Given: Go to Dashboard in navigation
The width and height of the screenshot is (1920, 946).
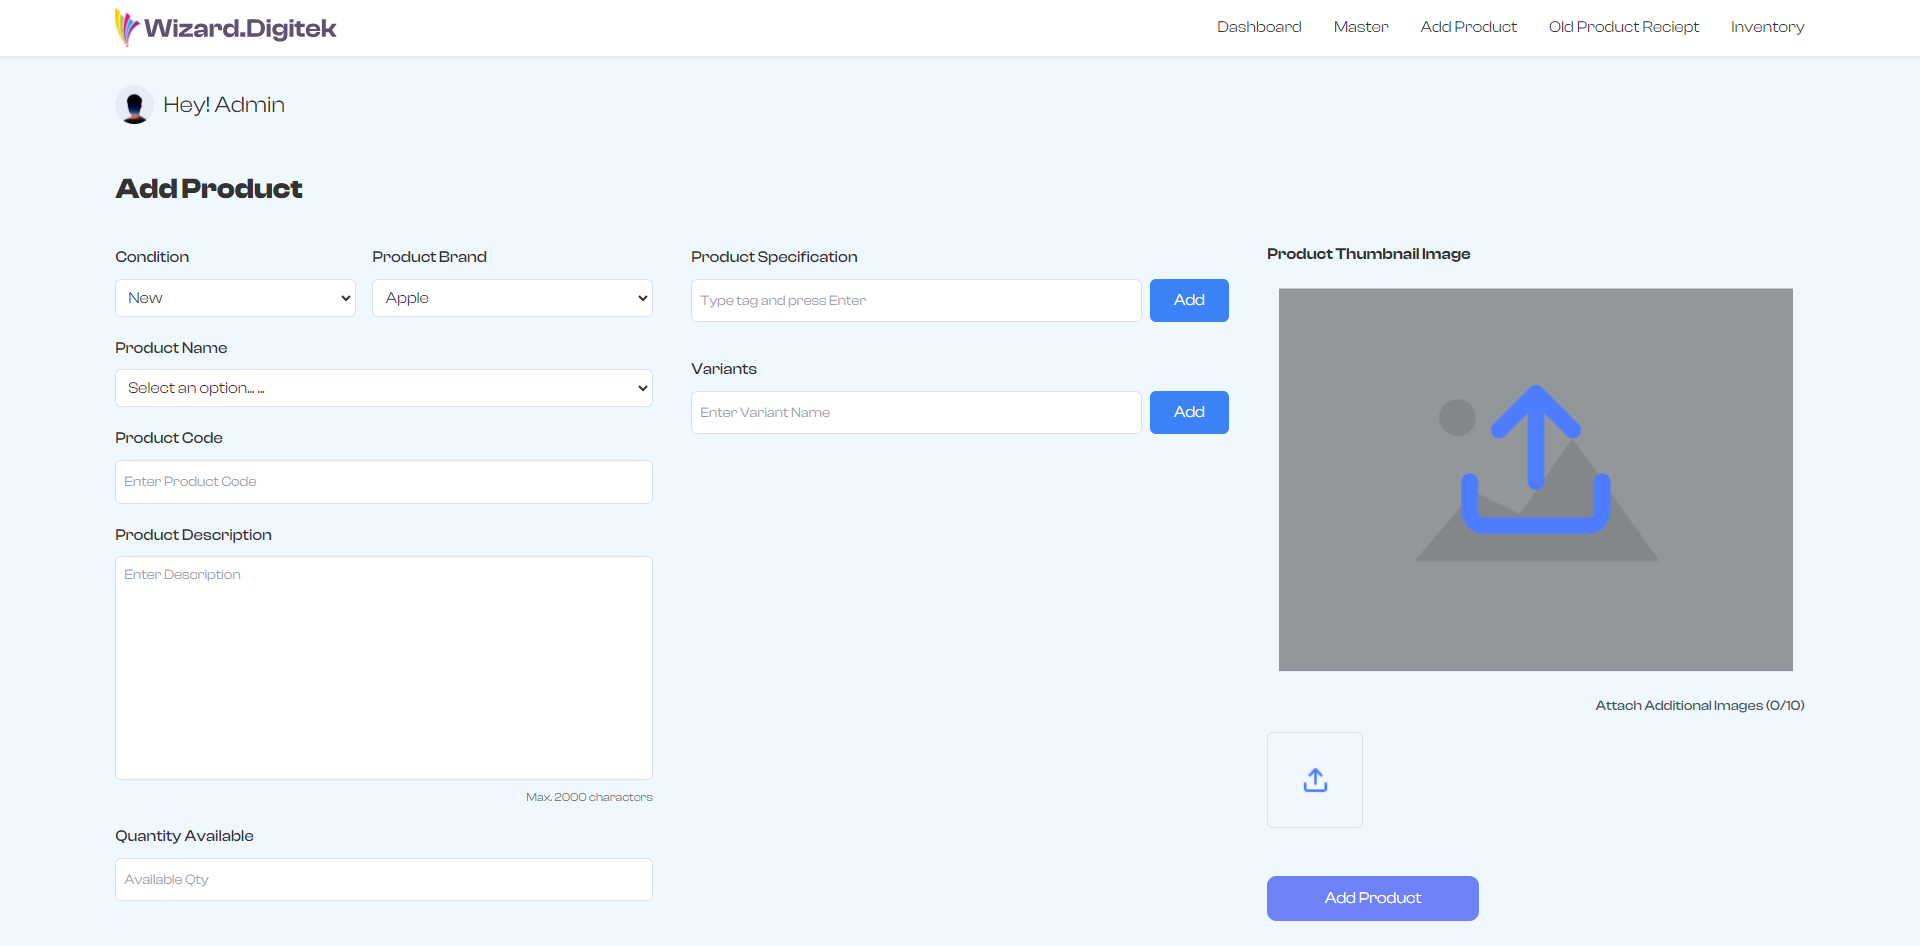Looking at the screenshot, I should tap(1258, 27).
